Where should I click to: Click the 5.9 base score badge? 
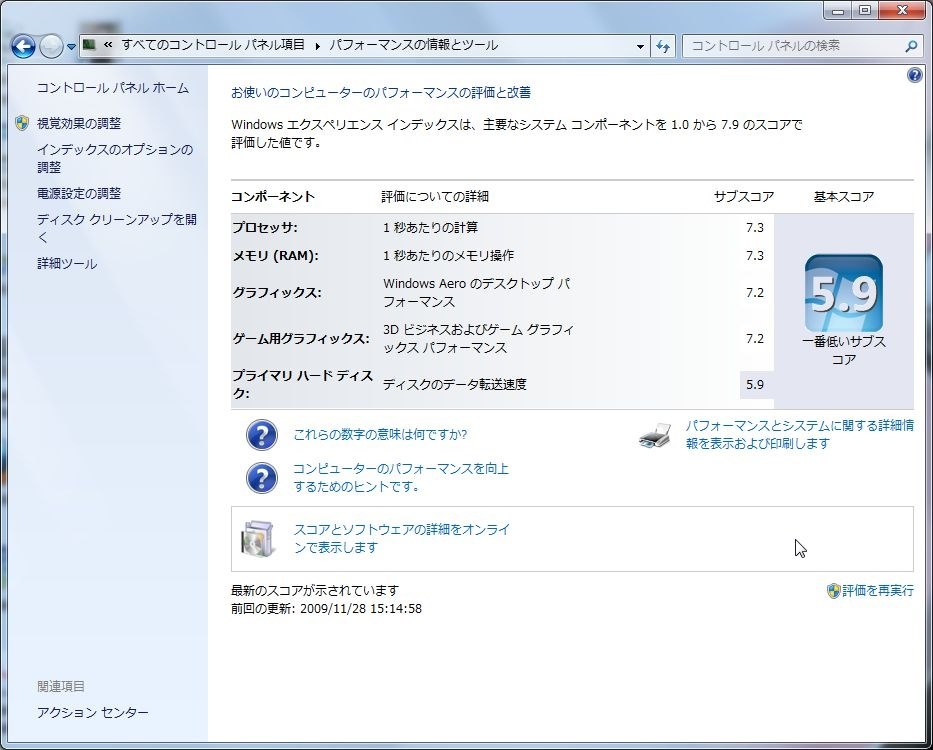tap(844, 293)
